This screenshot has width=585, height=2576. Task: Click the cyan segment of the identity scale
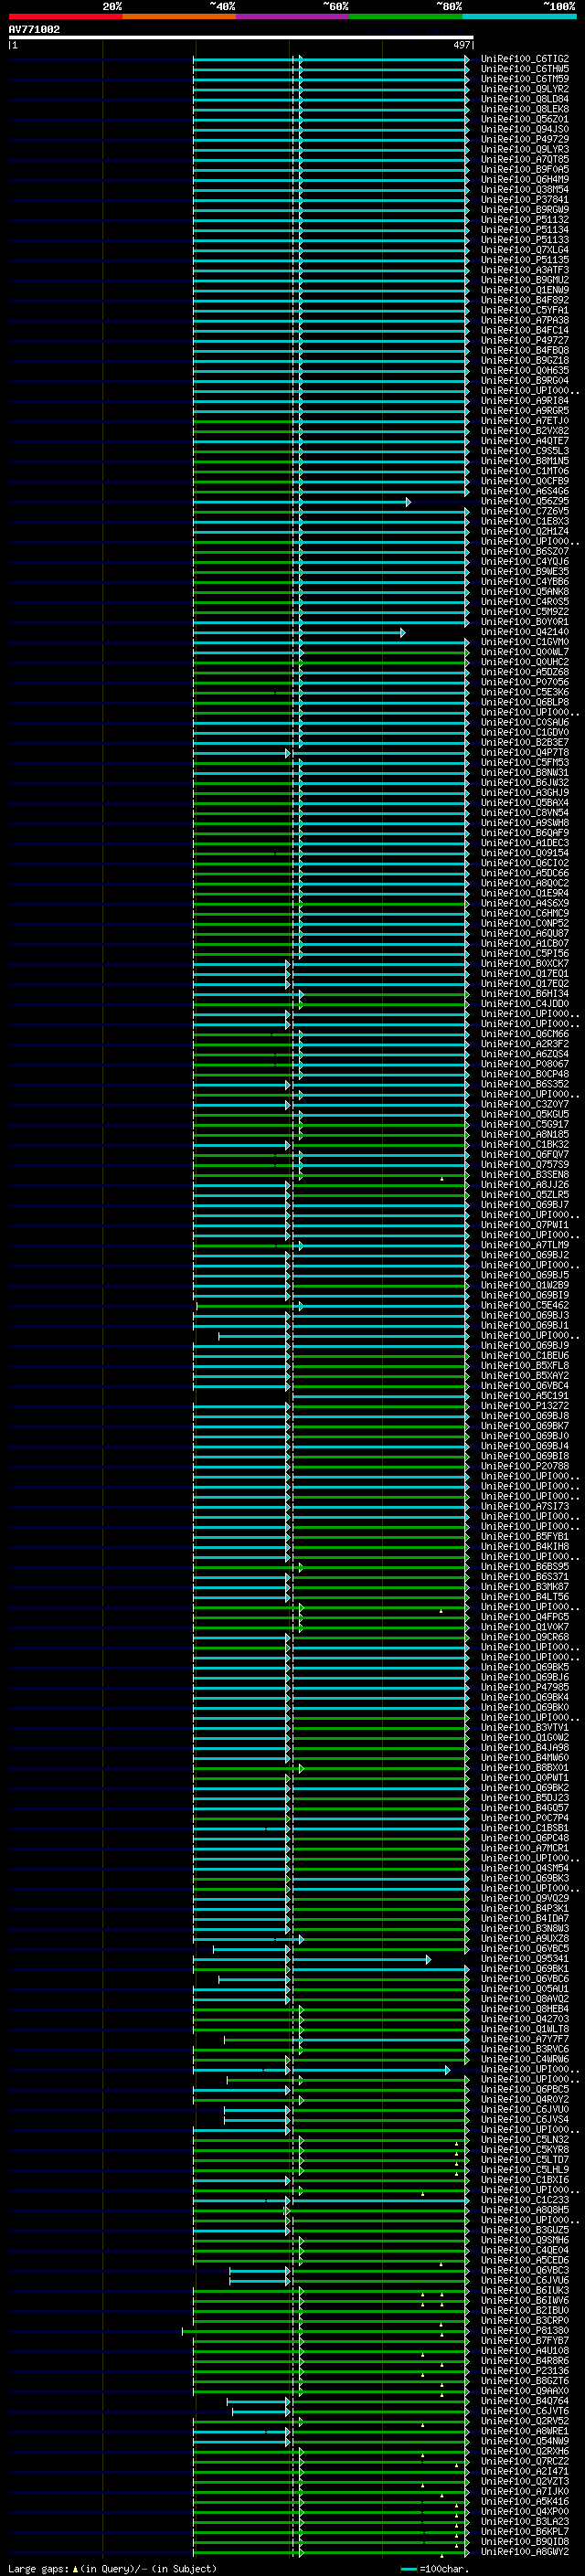click(519, 16)
